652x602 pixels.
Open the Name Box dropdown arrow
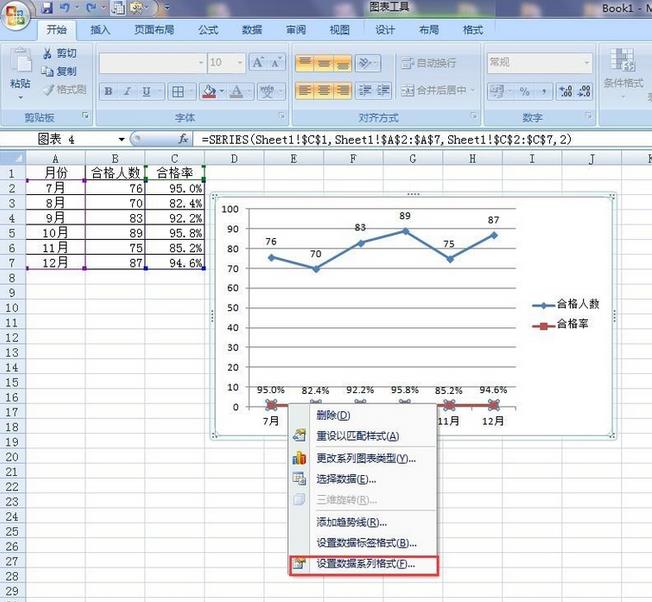(121, 139)
